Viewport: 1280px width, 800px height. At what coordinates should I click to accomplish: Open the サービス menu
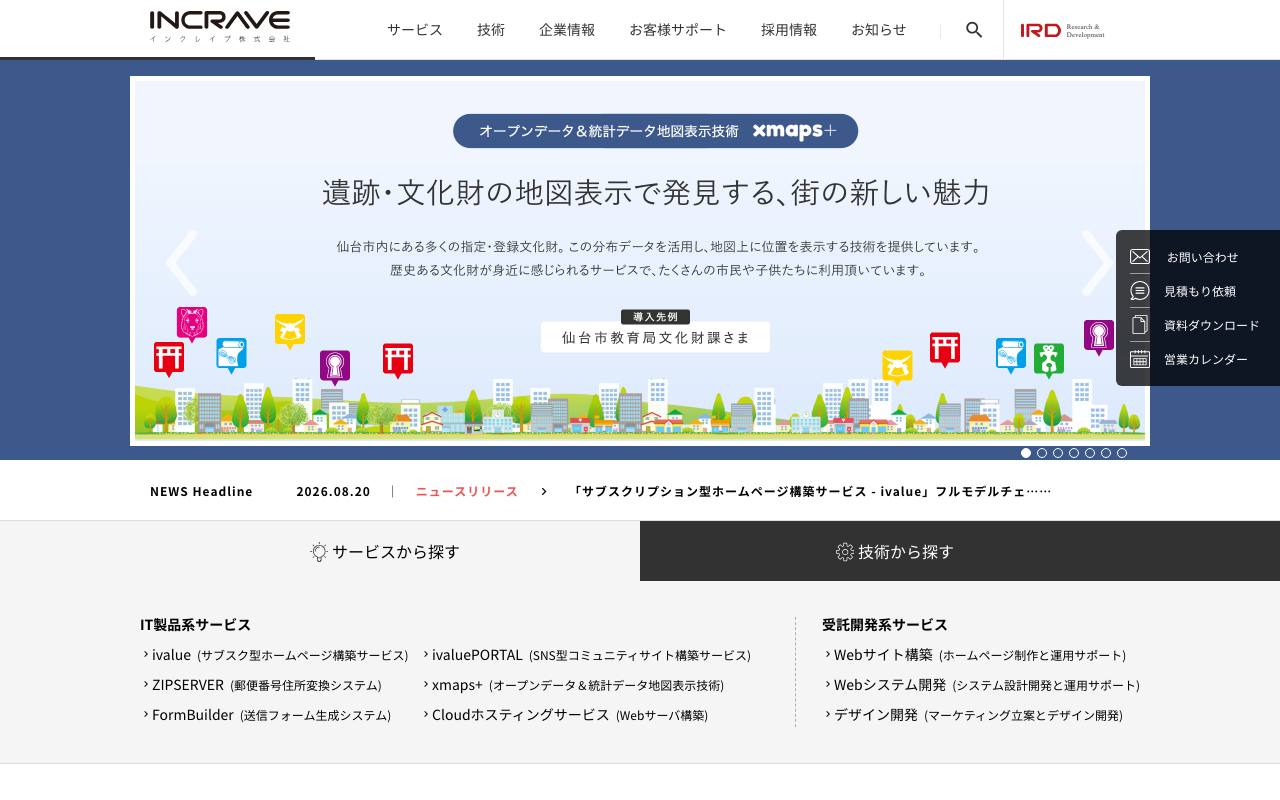tap(415, 30)
